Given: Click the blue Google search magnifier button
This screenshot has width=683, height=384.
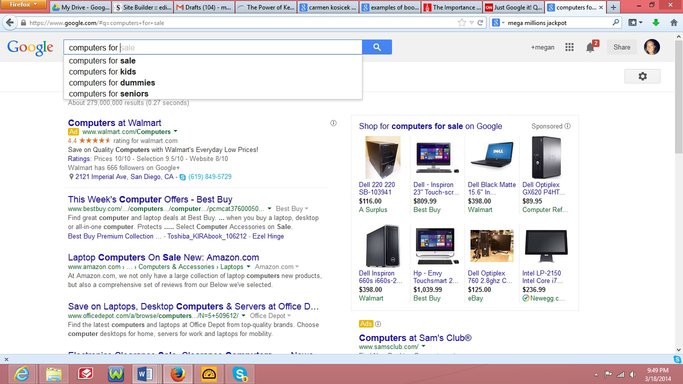Looking at the screenshot, I should pyautogui.click(x=377, y=47).
